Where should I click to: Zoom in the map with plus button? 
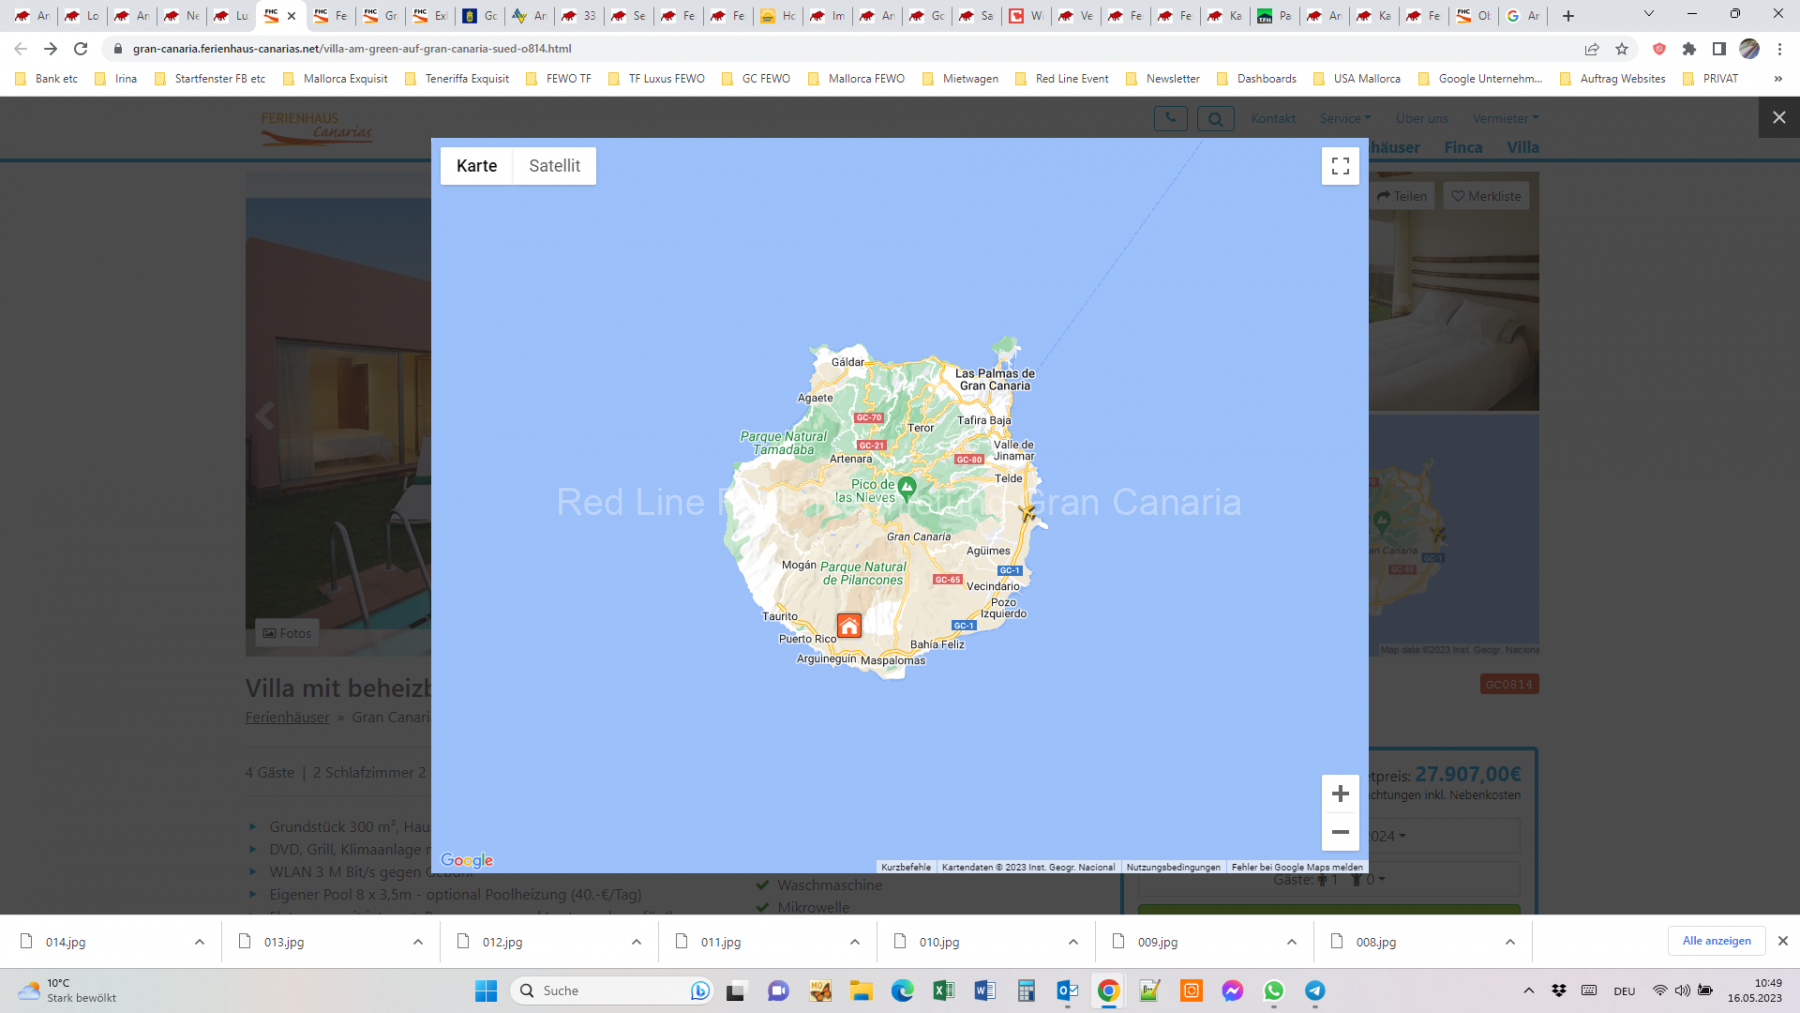(x=1340, y=794)
